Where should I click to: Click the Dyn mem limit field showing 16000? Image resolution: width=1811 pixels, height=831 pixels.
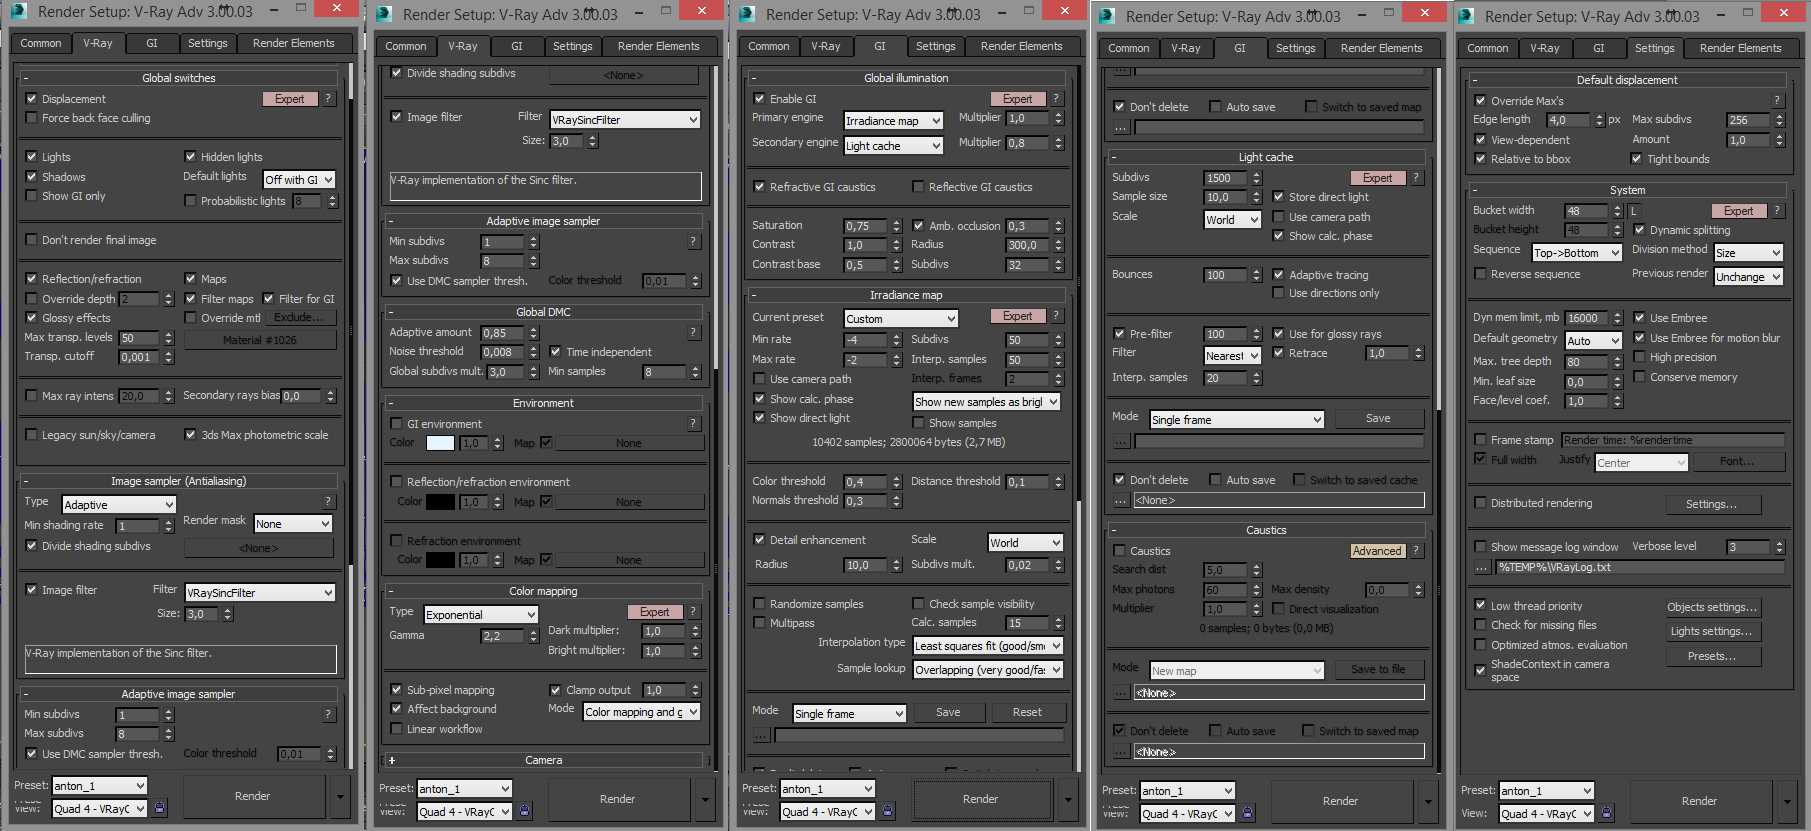pyautogui.click(x=1588, y=318)
